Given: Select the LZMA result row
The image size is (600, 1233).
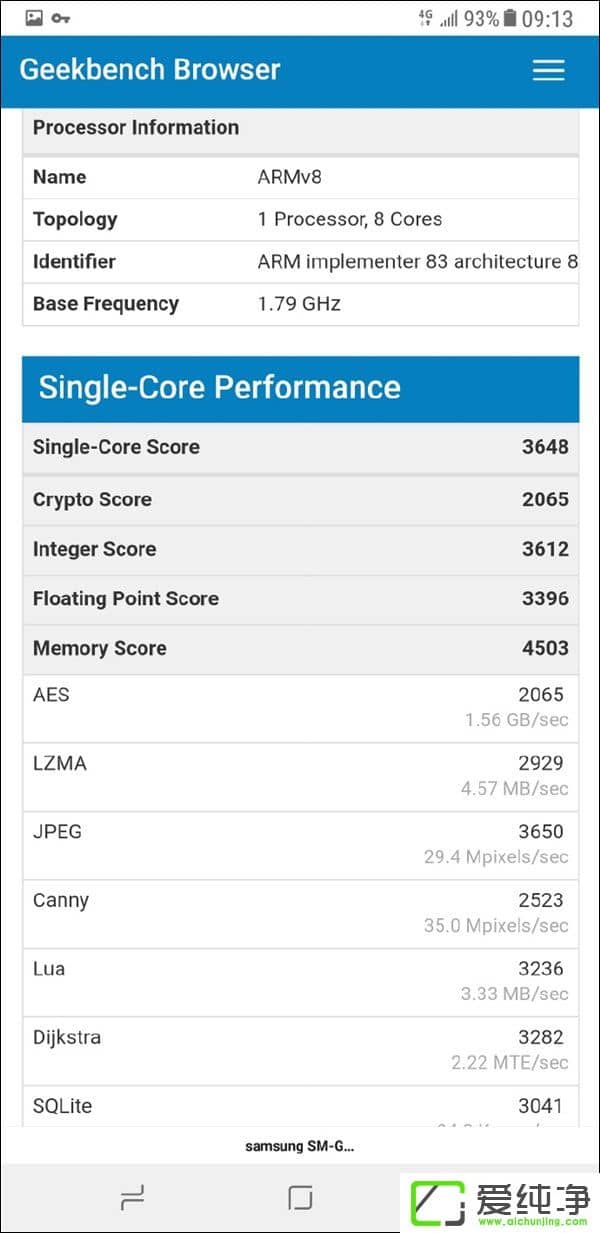Looking at the screenshot, I should [300, 776].
